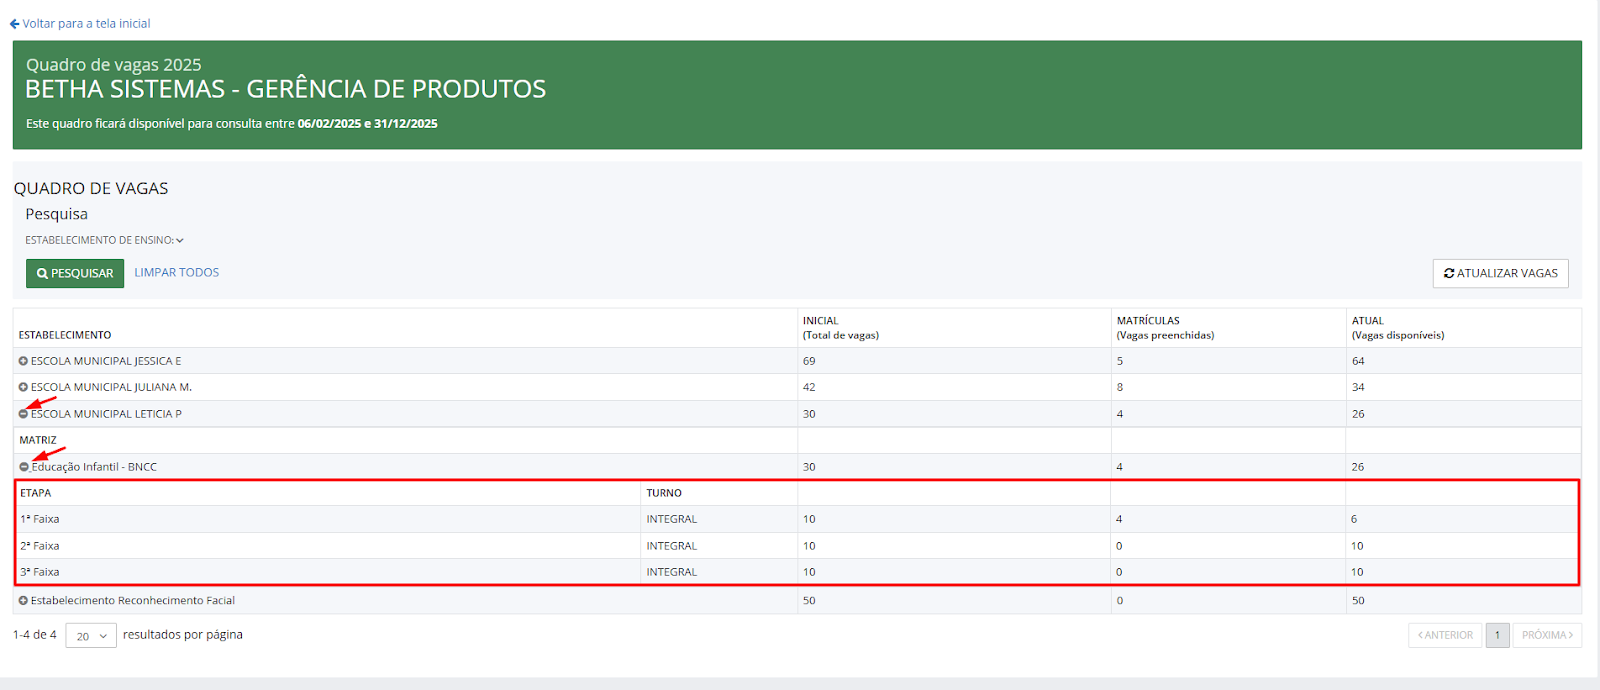Click the Educação Infantil - BNCC label
The height and width of the screenshot is (690, 1600).
pos(94,467)
